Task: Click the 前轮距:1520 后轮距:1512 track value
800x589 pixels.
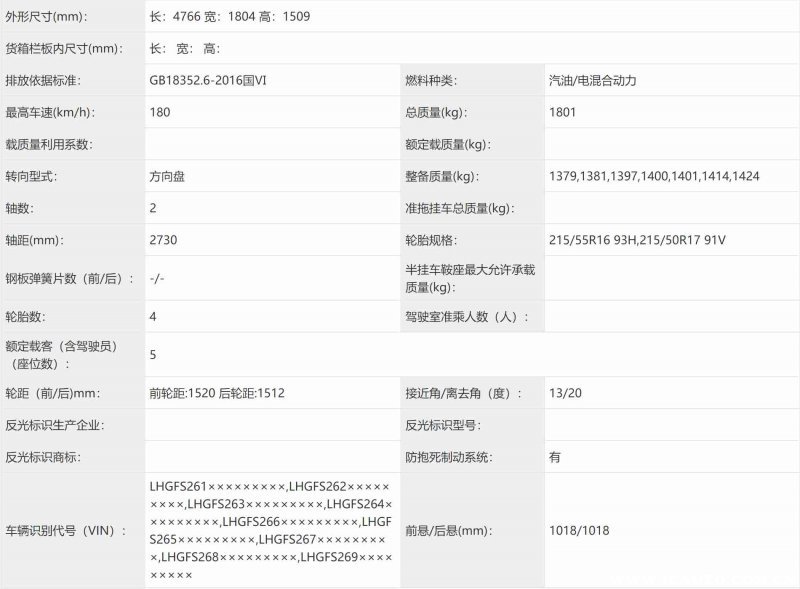Action: coord(217,393)
